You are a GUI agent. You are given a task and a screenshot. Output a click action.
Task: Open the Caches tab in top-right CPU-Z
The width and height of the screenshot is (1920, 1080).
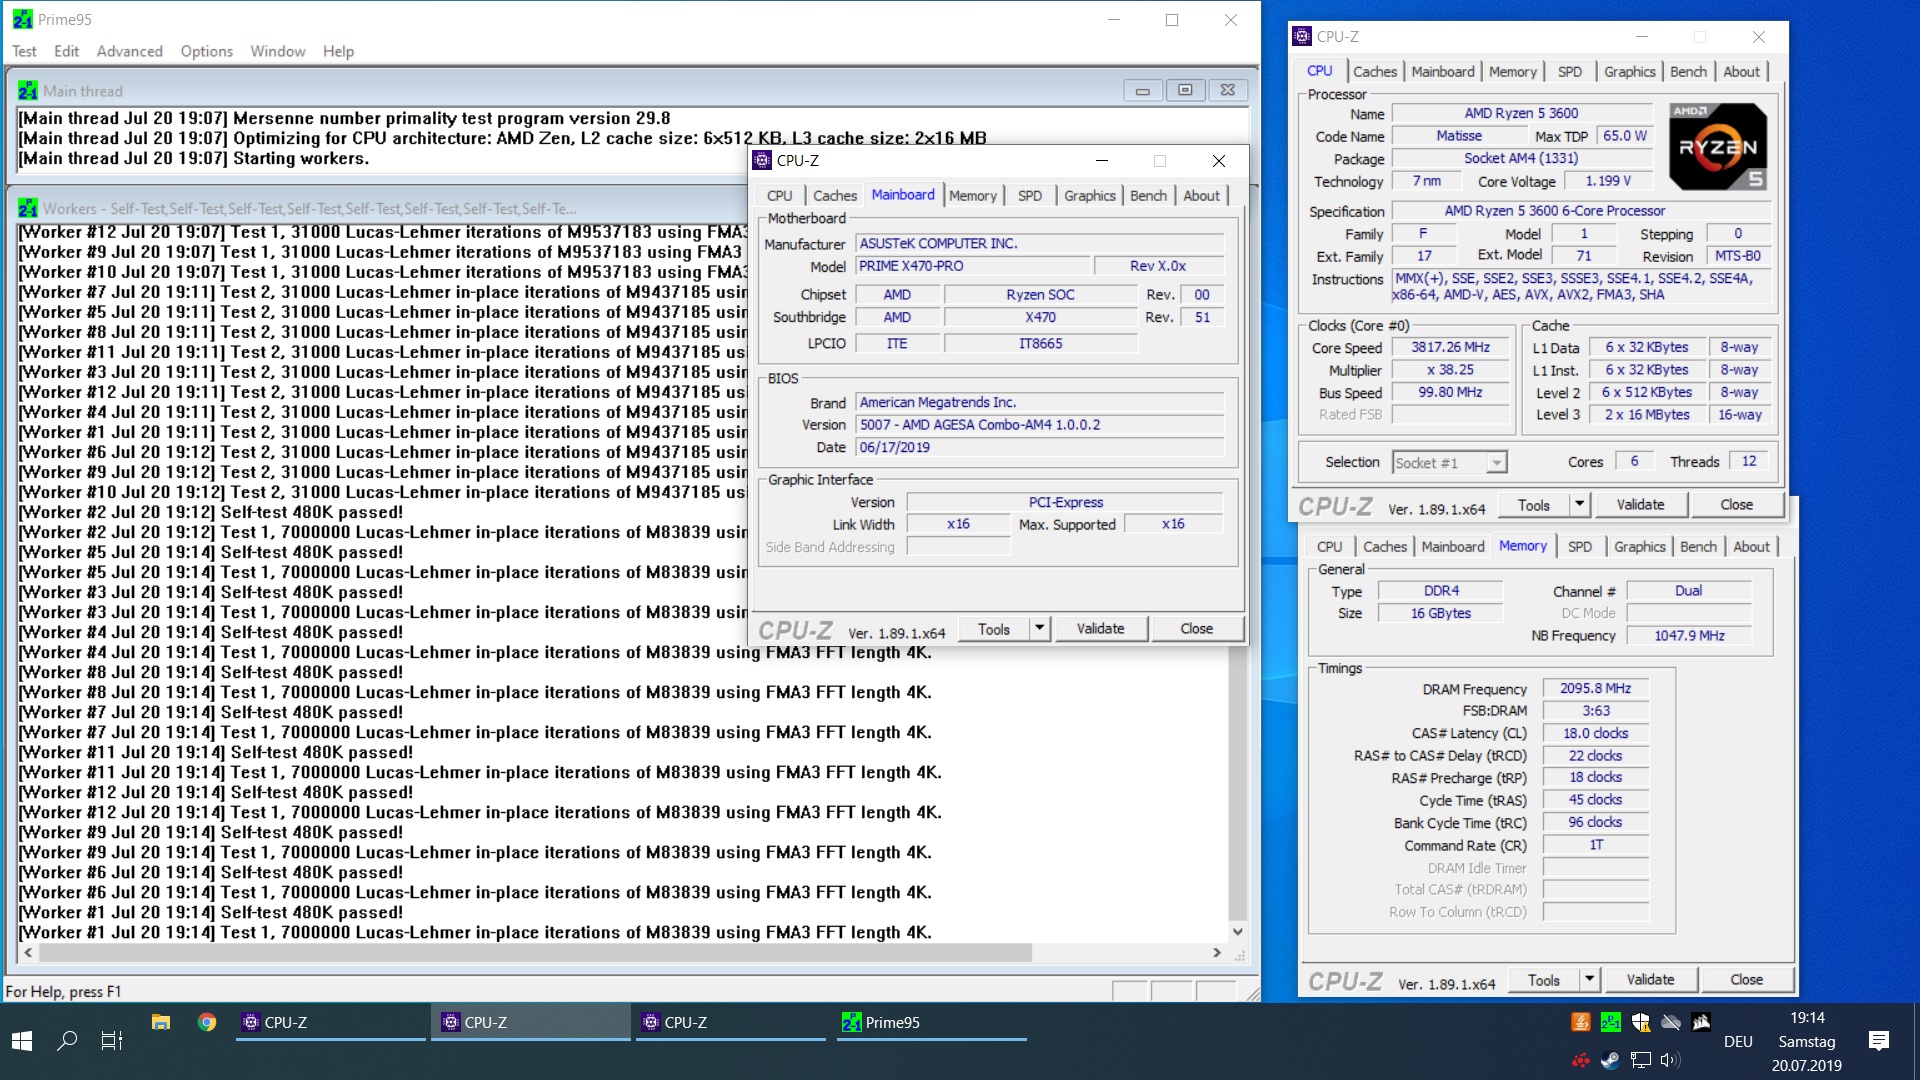click(1374, 72)
